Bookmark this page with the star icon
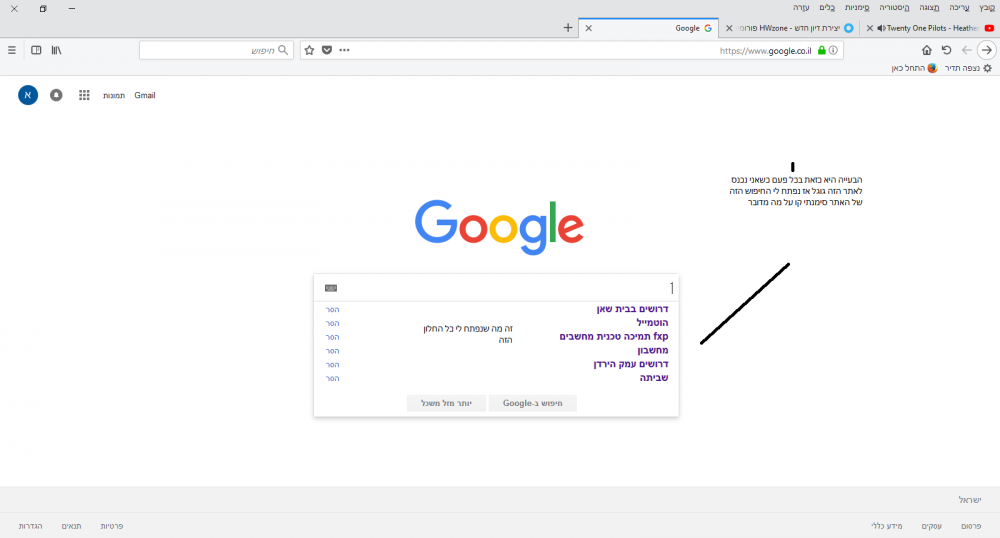The height and width of the screenshot is (538, 1000). pos(309,50)
